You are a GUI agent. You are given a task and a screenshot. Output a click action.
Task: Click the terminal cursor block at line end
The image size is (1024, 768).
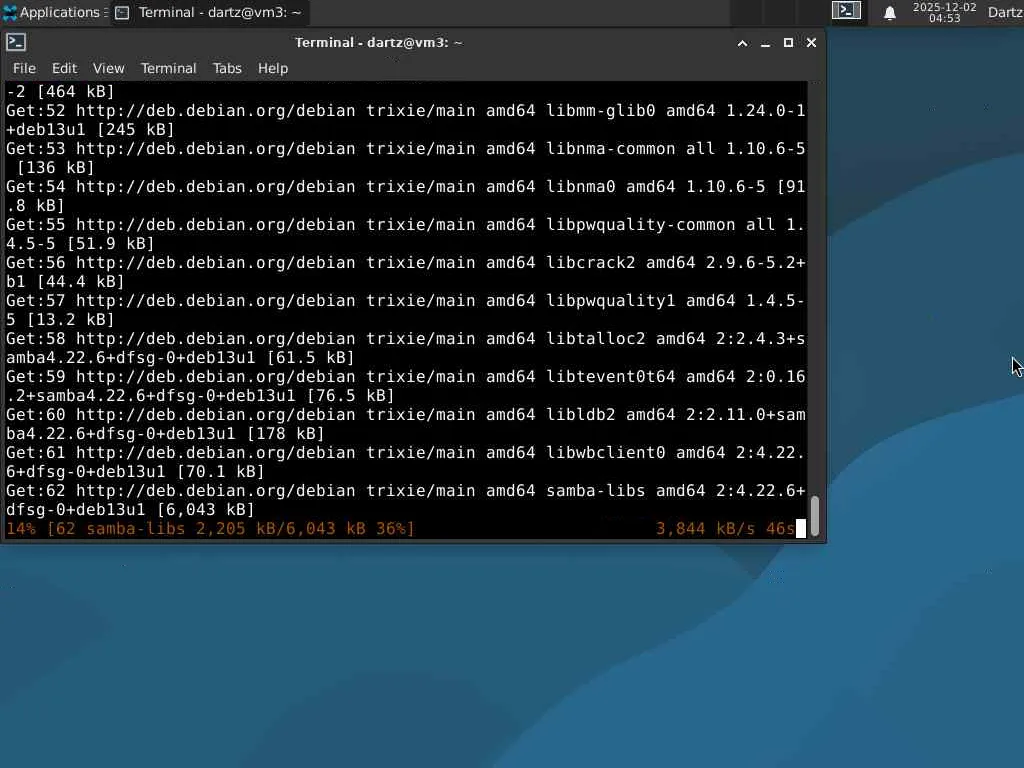(801, 528)
